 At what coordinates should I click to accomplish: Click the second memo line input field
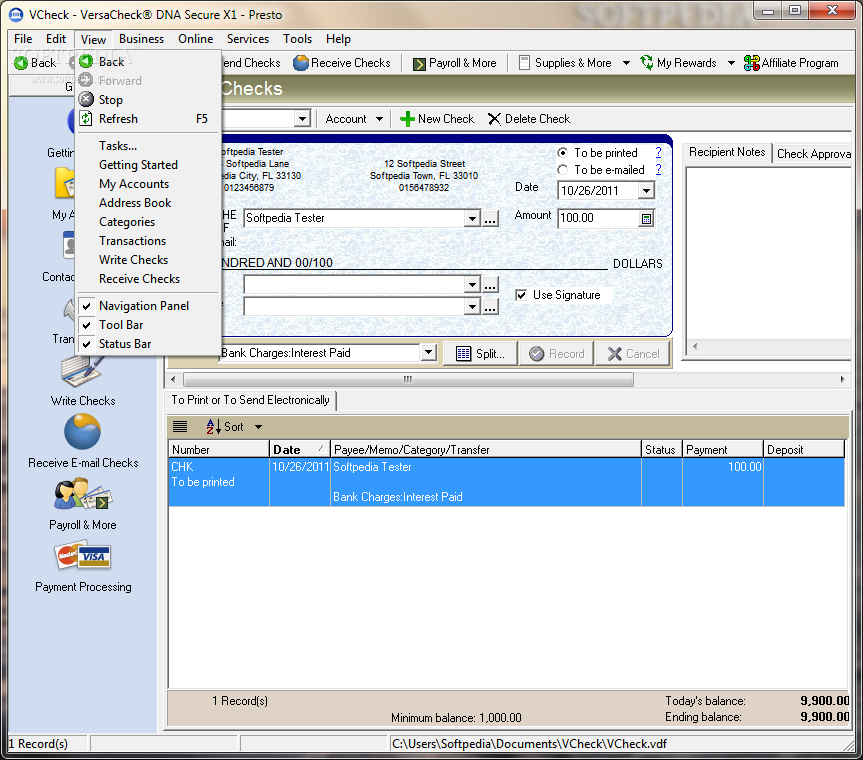coord(354,306)
